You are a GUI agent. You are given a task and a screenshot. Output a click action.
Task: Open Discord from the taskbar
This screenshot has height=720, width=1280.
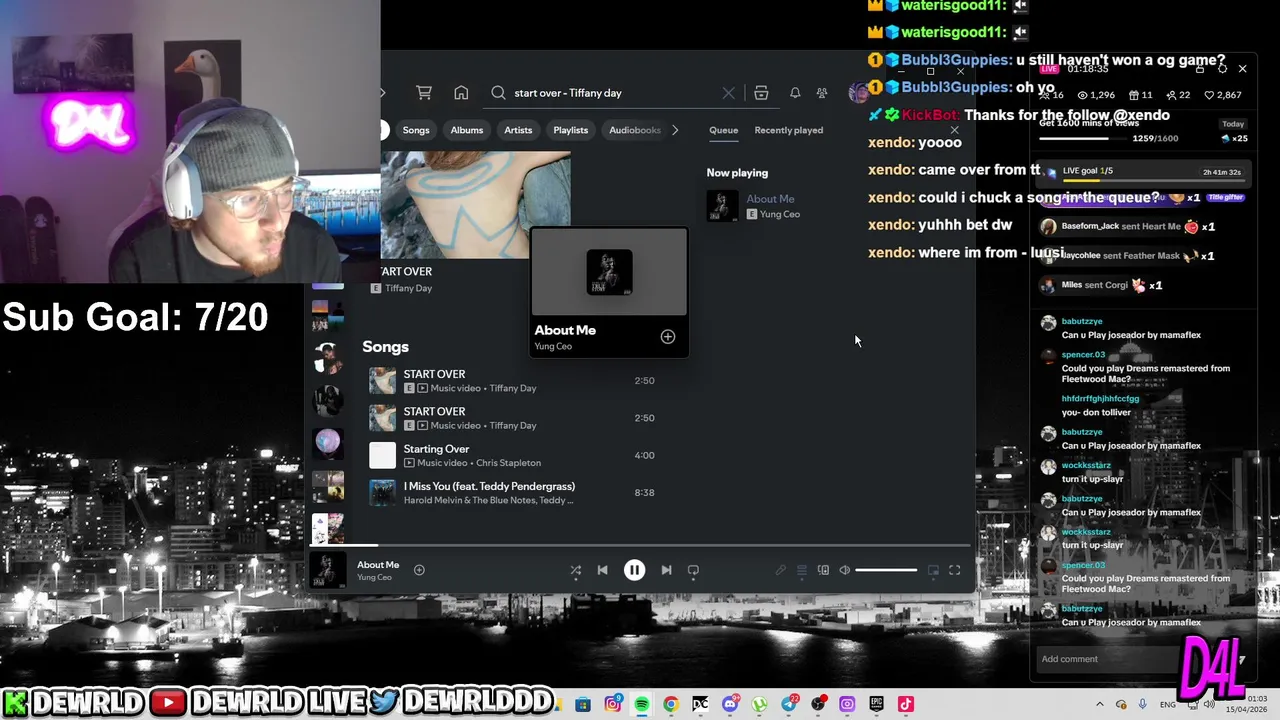click(730, 704)
